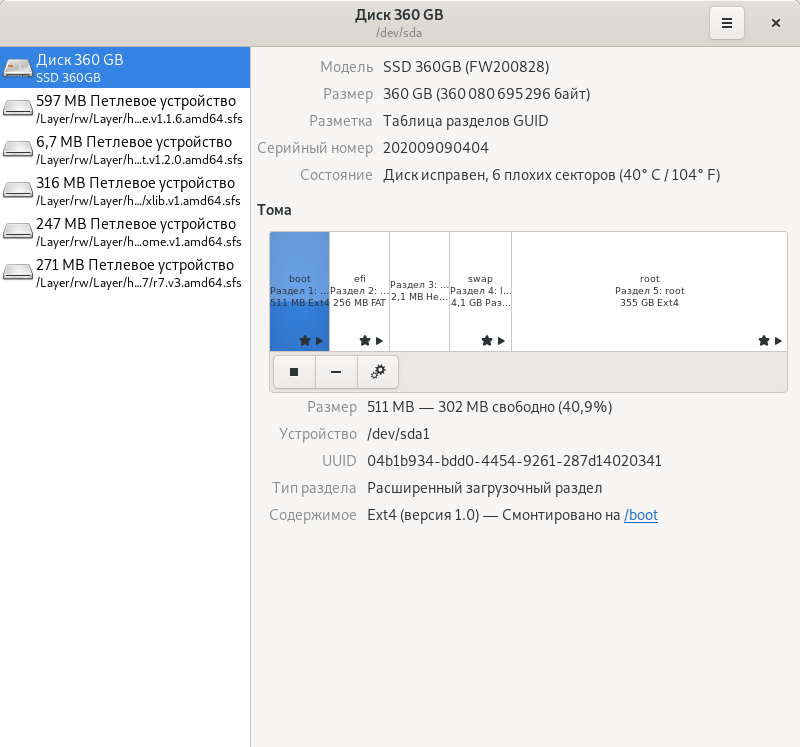800x747 pixels.
Task: Click the star icon on boot partition
Action: point(305,341)
